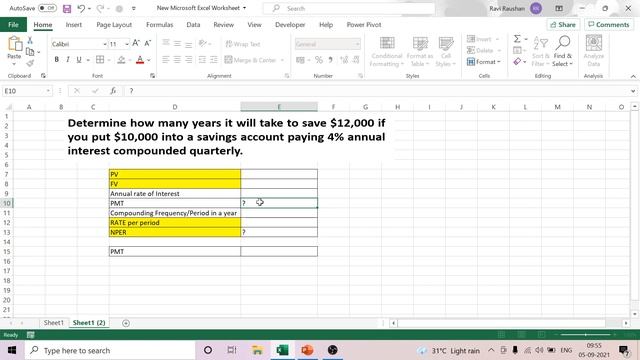
Task: Click Delete cells in Cells group
Action: click(481, 50)
